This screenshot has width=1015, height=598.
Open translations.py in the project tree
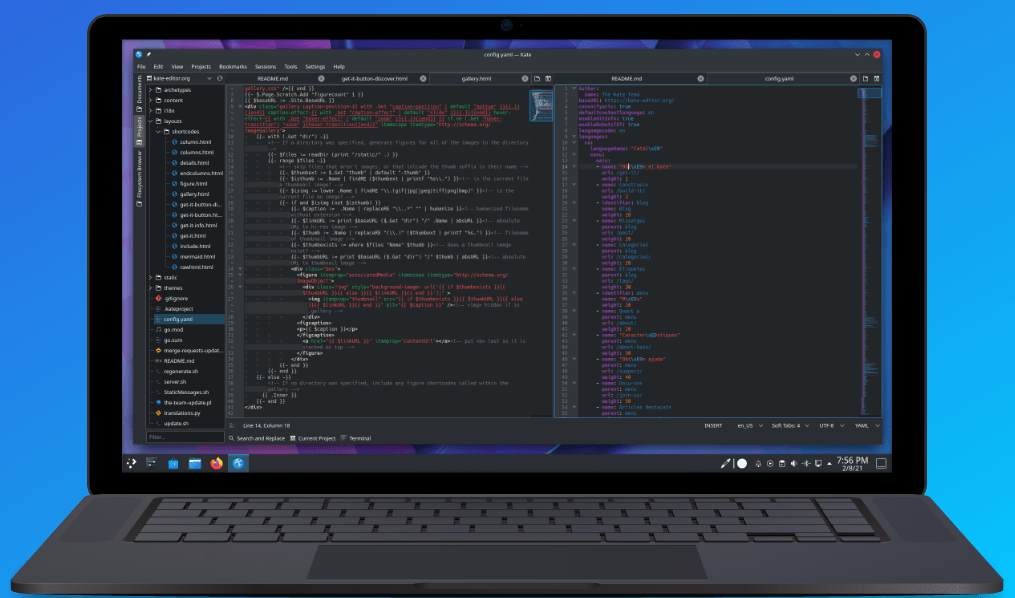(182, 413)
